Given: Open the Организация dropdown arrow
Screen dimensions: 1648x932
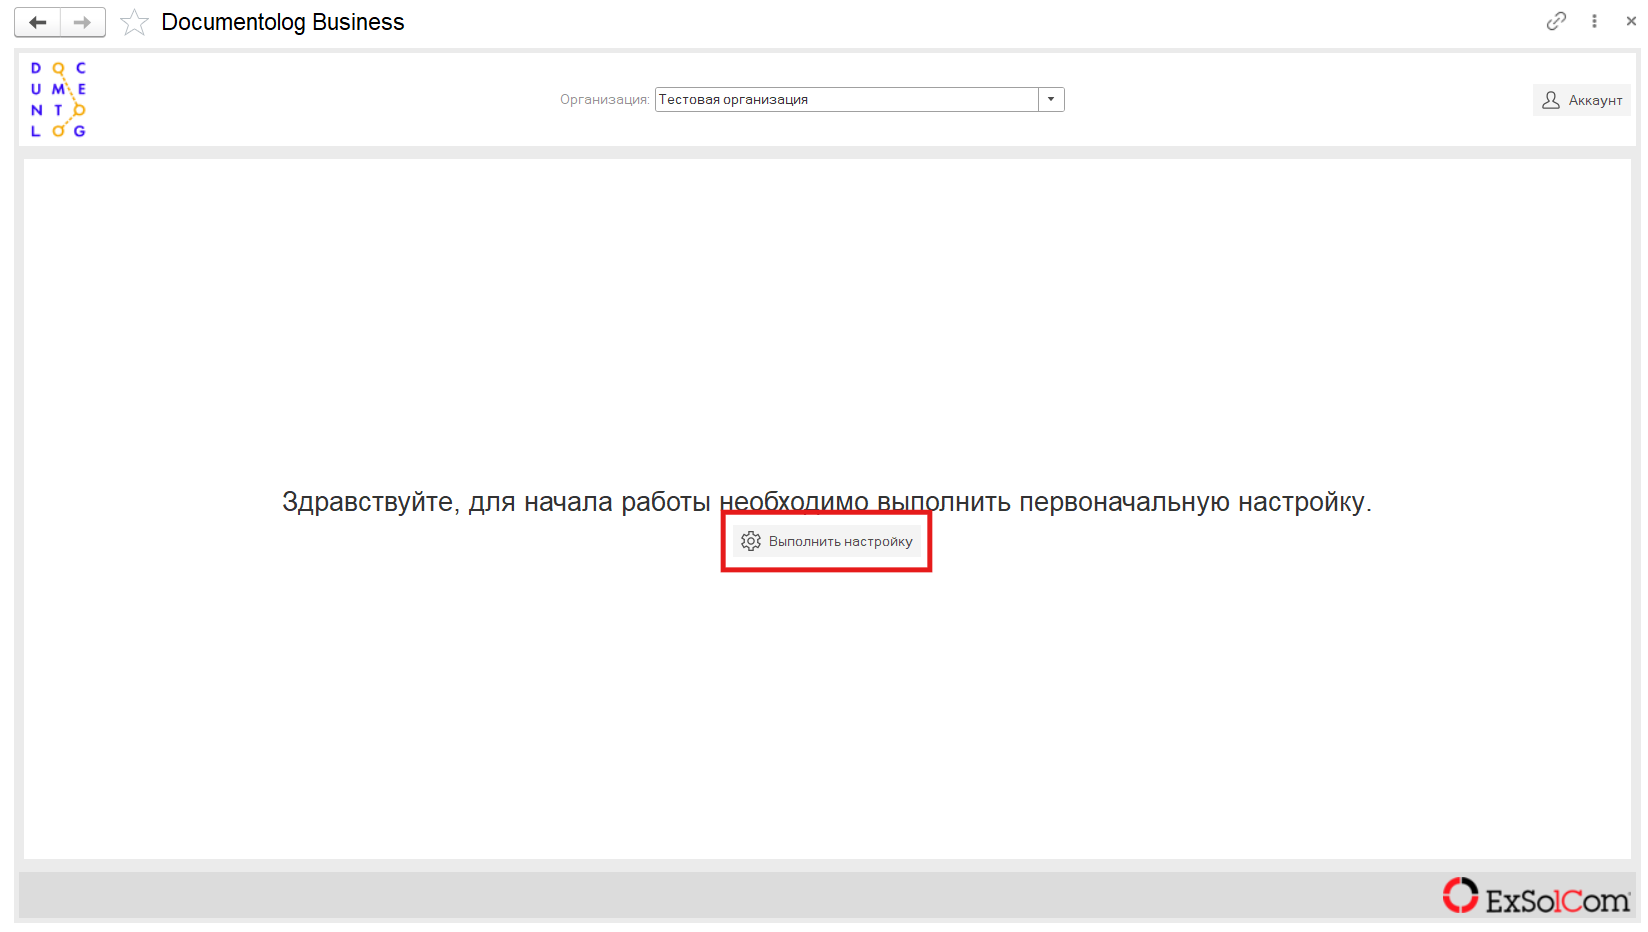Looking at the screenshot, I should point(1051,99).
